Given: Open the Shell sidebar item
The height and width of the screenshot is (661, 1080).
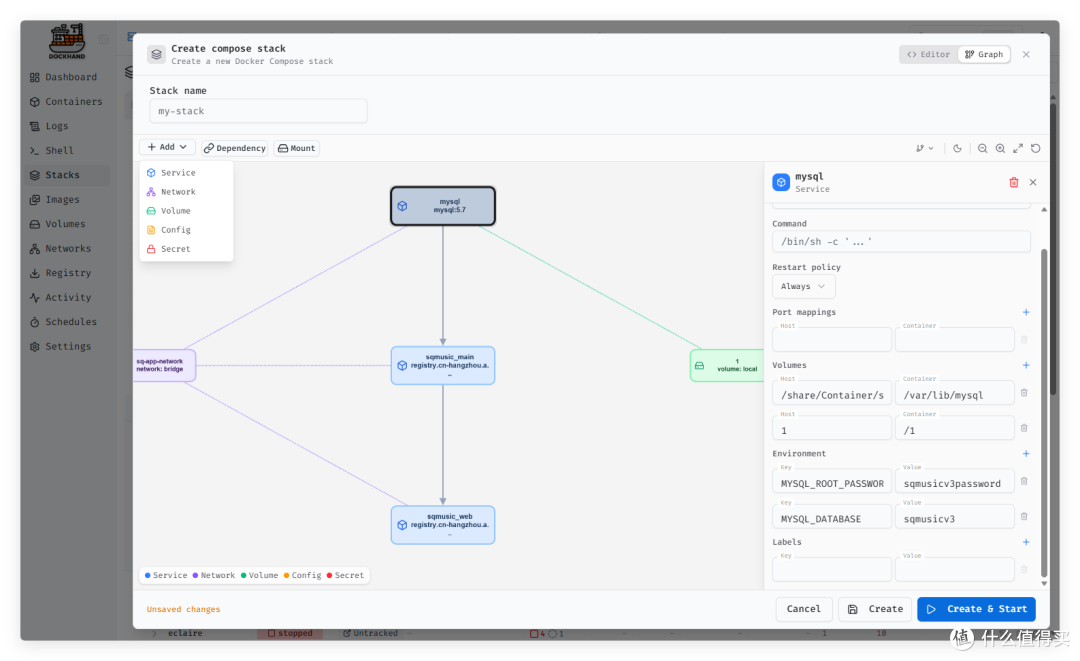Looking at the screenshot, I should 52,150.
